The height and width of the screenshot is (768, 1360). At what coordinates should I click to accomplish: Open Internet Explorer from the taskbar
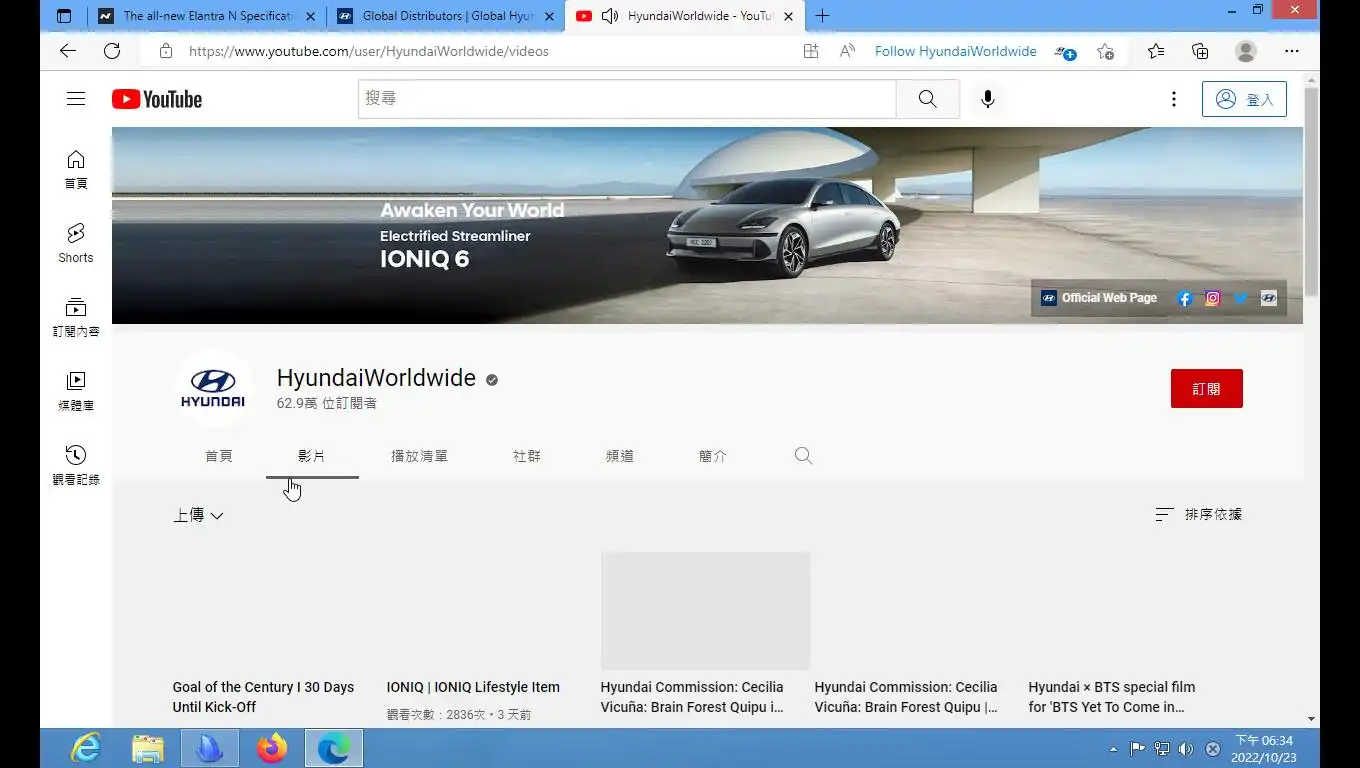[86, 748]
